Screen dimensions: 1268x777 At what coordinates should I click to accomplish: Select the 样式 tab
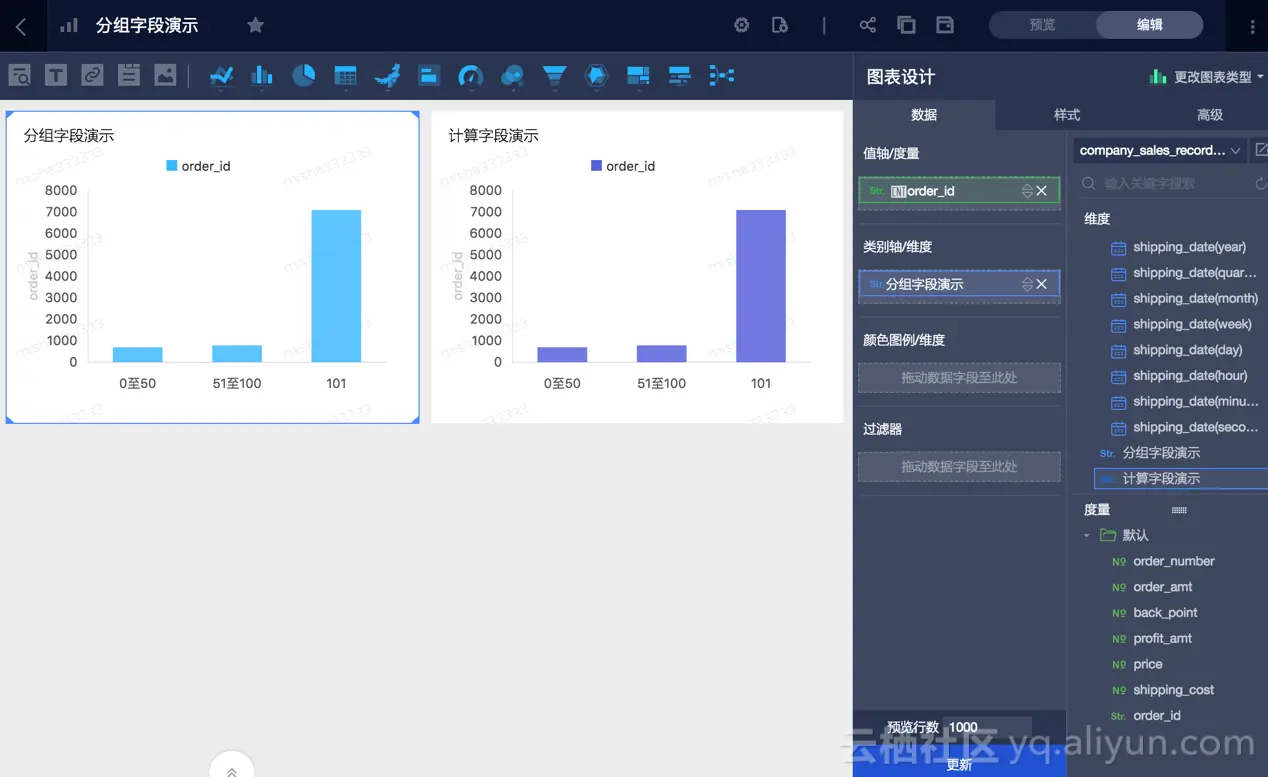[x=1067, y=115]
